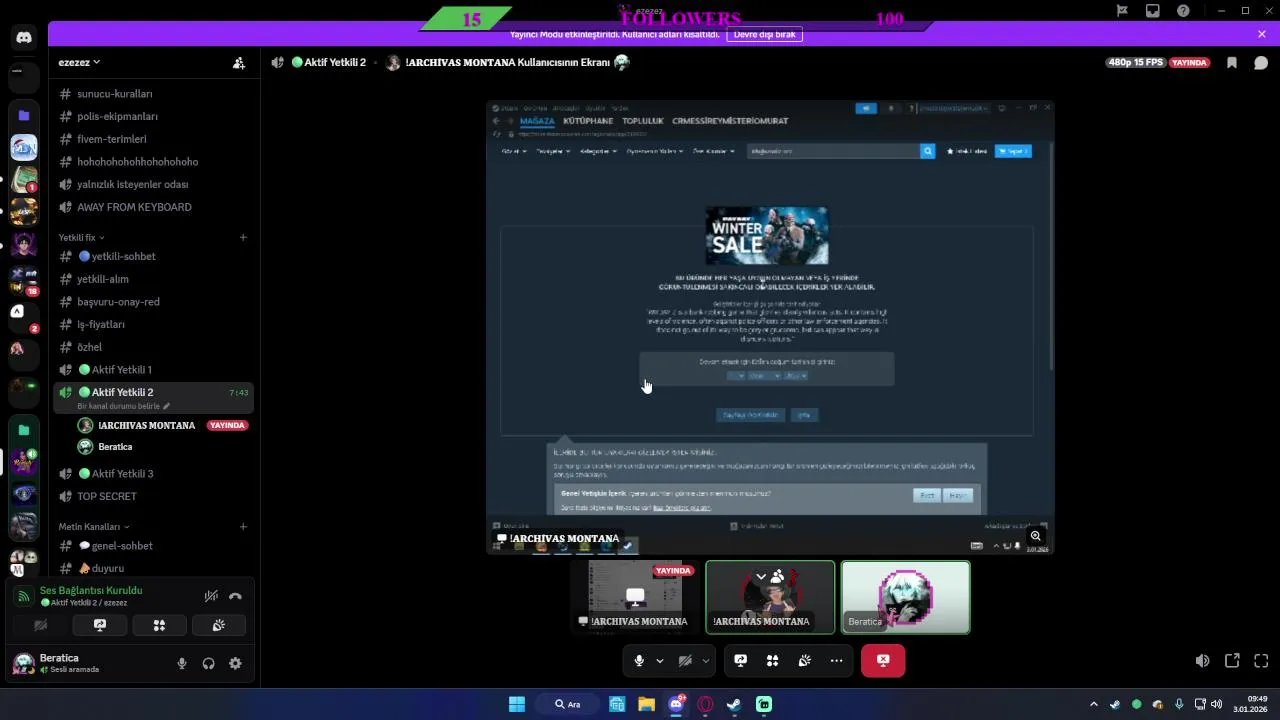Click 'Bir kanal durumu belirle' status link

(x=123, y=406)
